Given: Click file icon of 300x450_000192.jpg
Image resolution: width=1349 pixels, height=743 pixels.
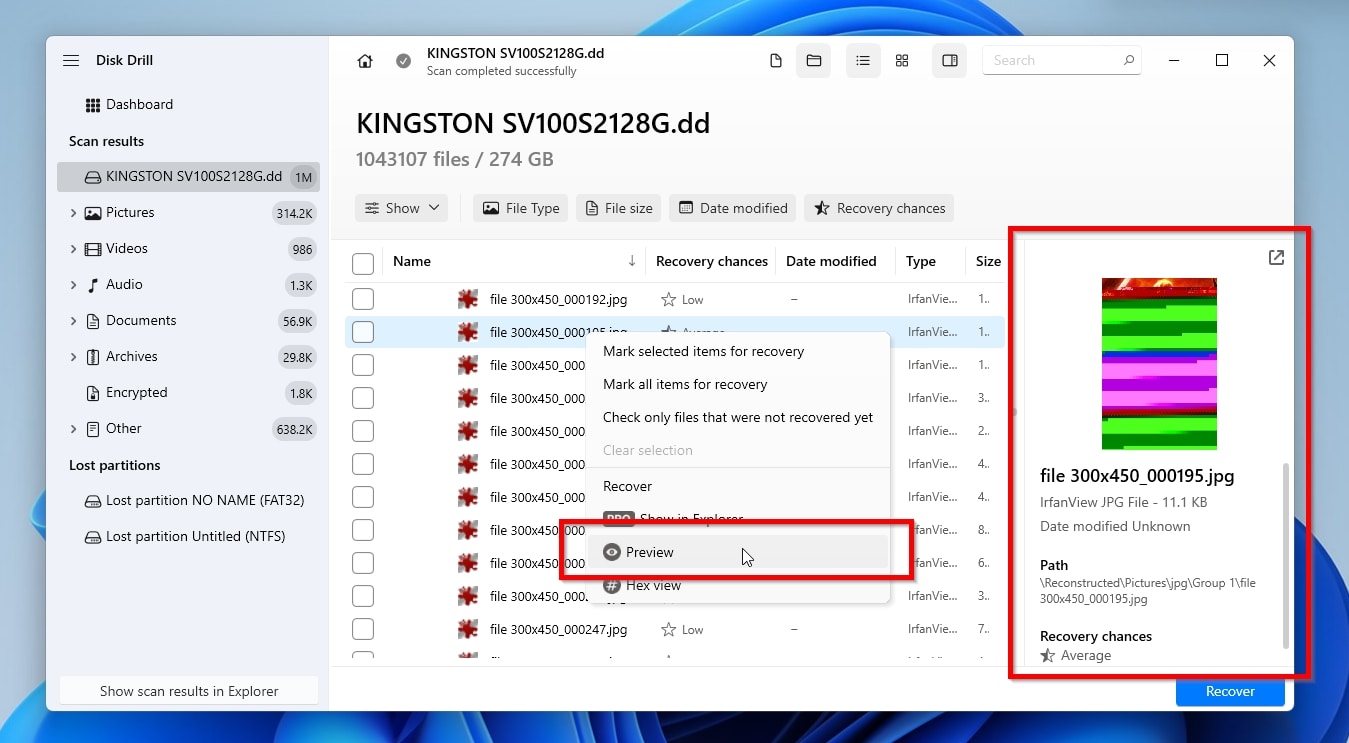Looking at the screenshot, I should (x=467, y=299).
